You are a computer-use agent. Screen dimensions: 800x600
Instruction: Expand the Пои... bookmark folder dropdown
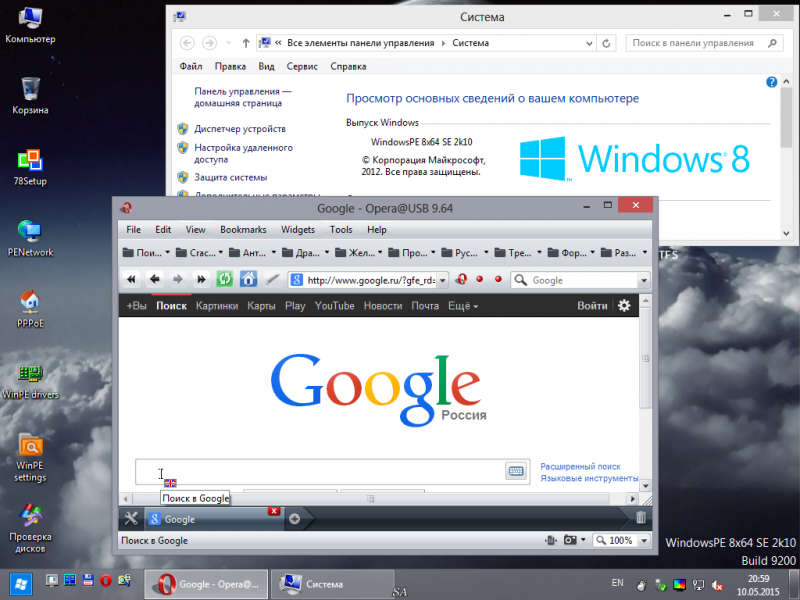(x=167, y=253)
